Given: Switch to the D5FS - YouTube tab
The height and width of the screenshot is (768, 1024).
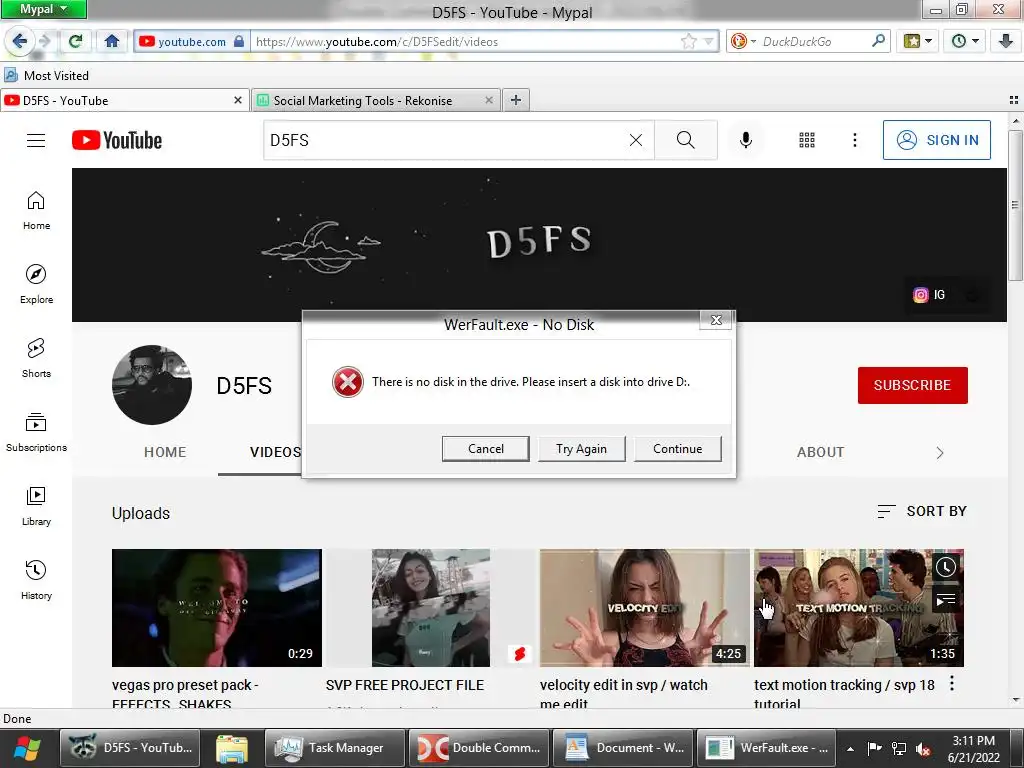Looking at the screenshot, I should point(124,101).
